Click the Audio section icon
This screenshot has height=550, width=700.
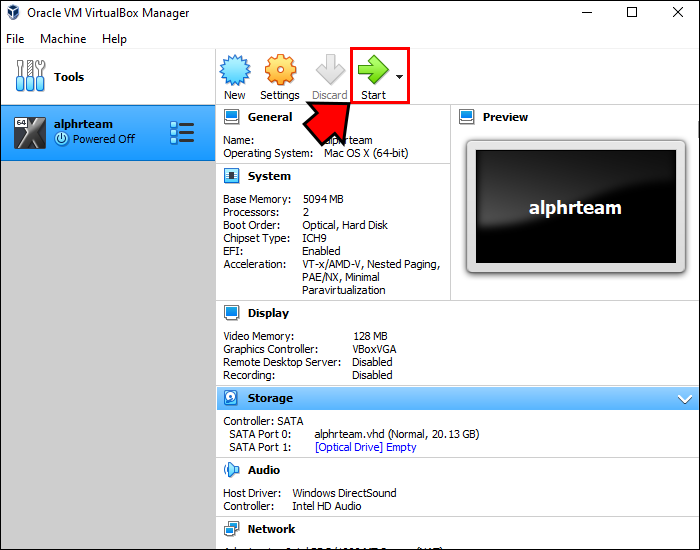[231, 470]
